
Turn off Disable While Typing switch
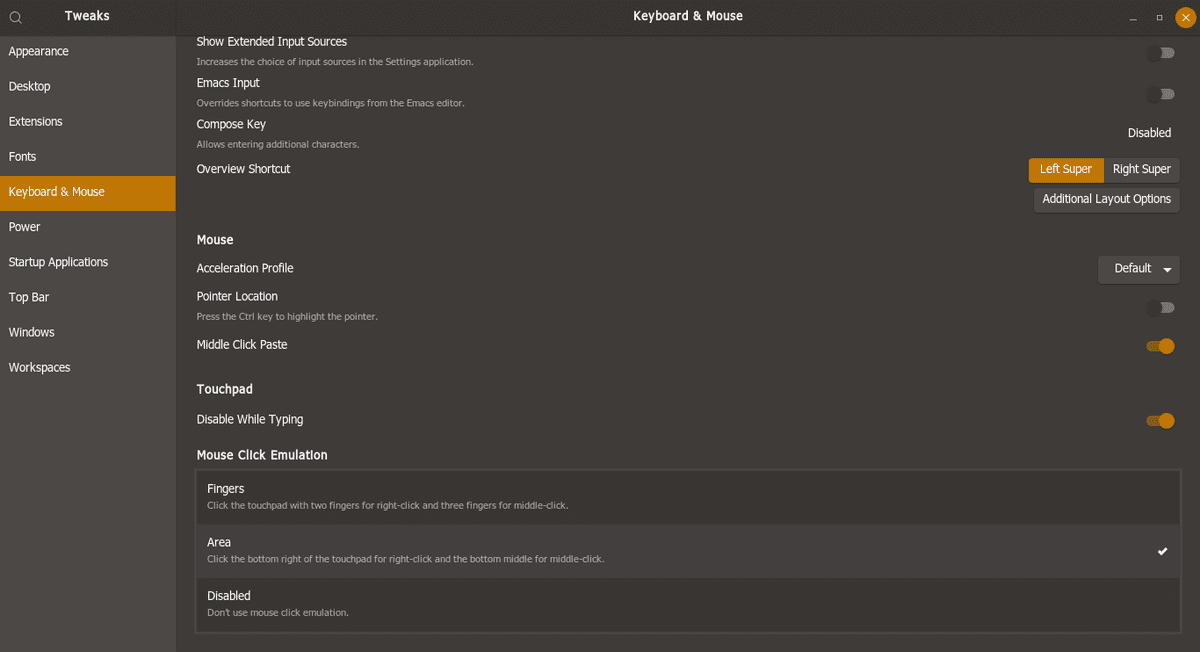click(x=1160, y=421)
